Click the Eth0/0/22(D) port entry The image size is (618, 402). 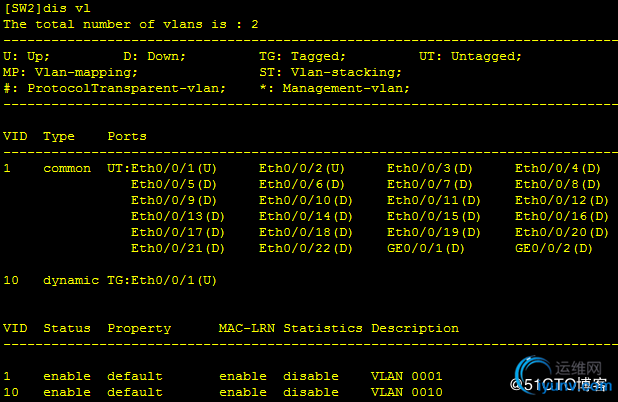click(x=305, y=249)
